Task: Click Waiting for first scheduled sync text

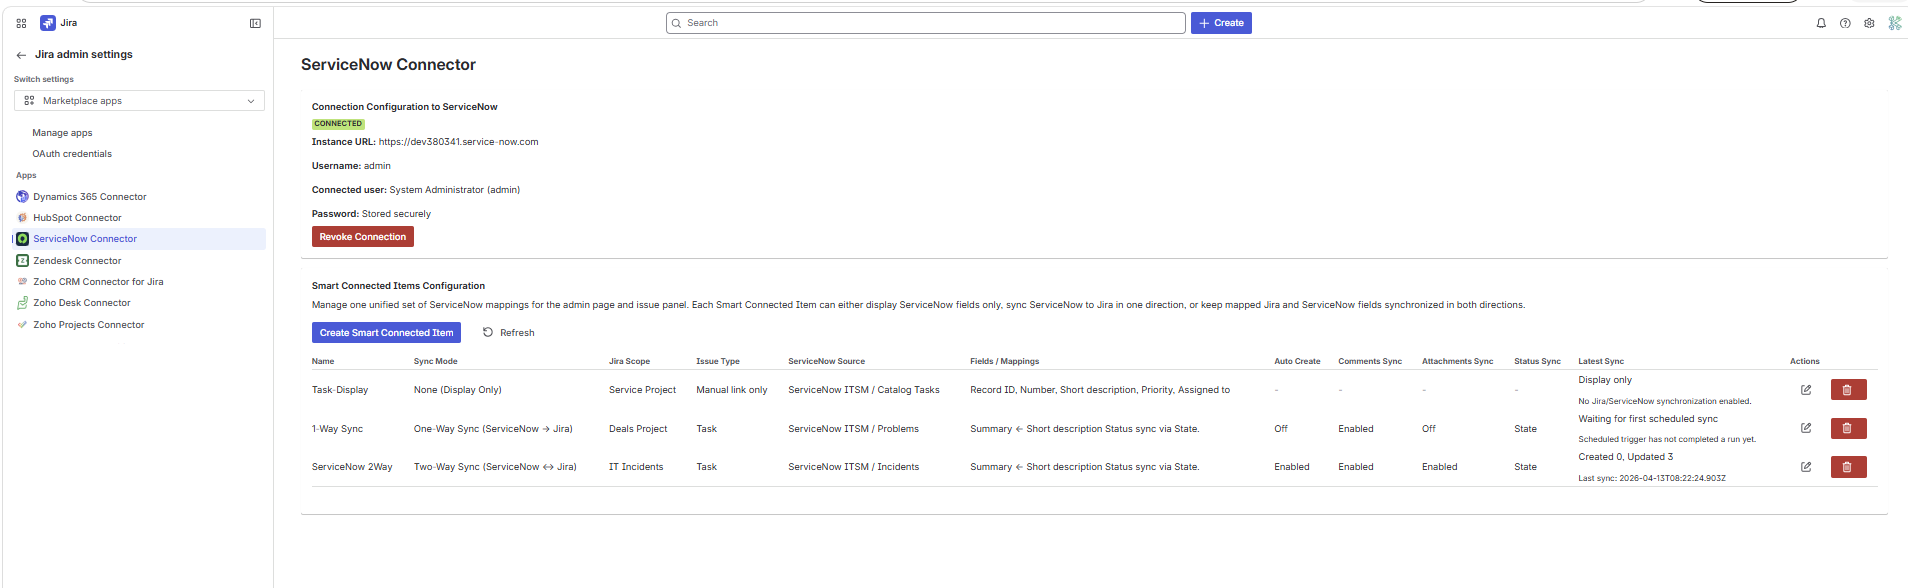Action: pos(1648,419)
